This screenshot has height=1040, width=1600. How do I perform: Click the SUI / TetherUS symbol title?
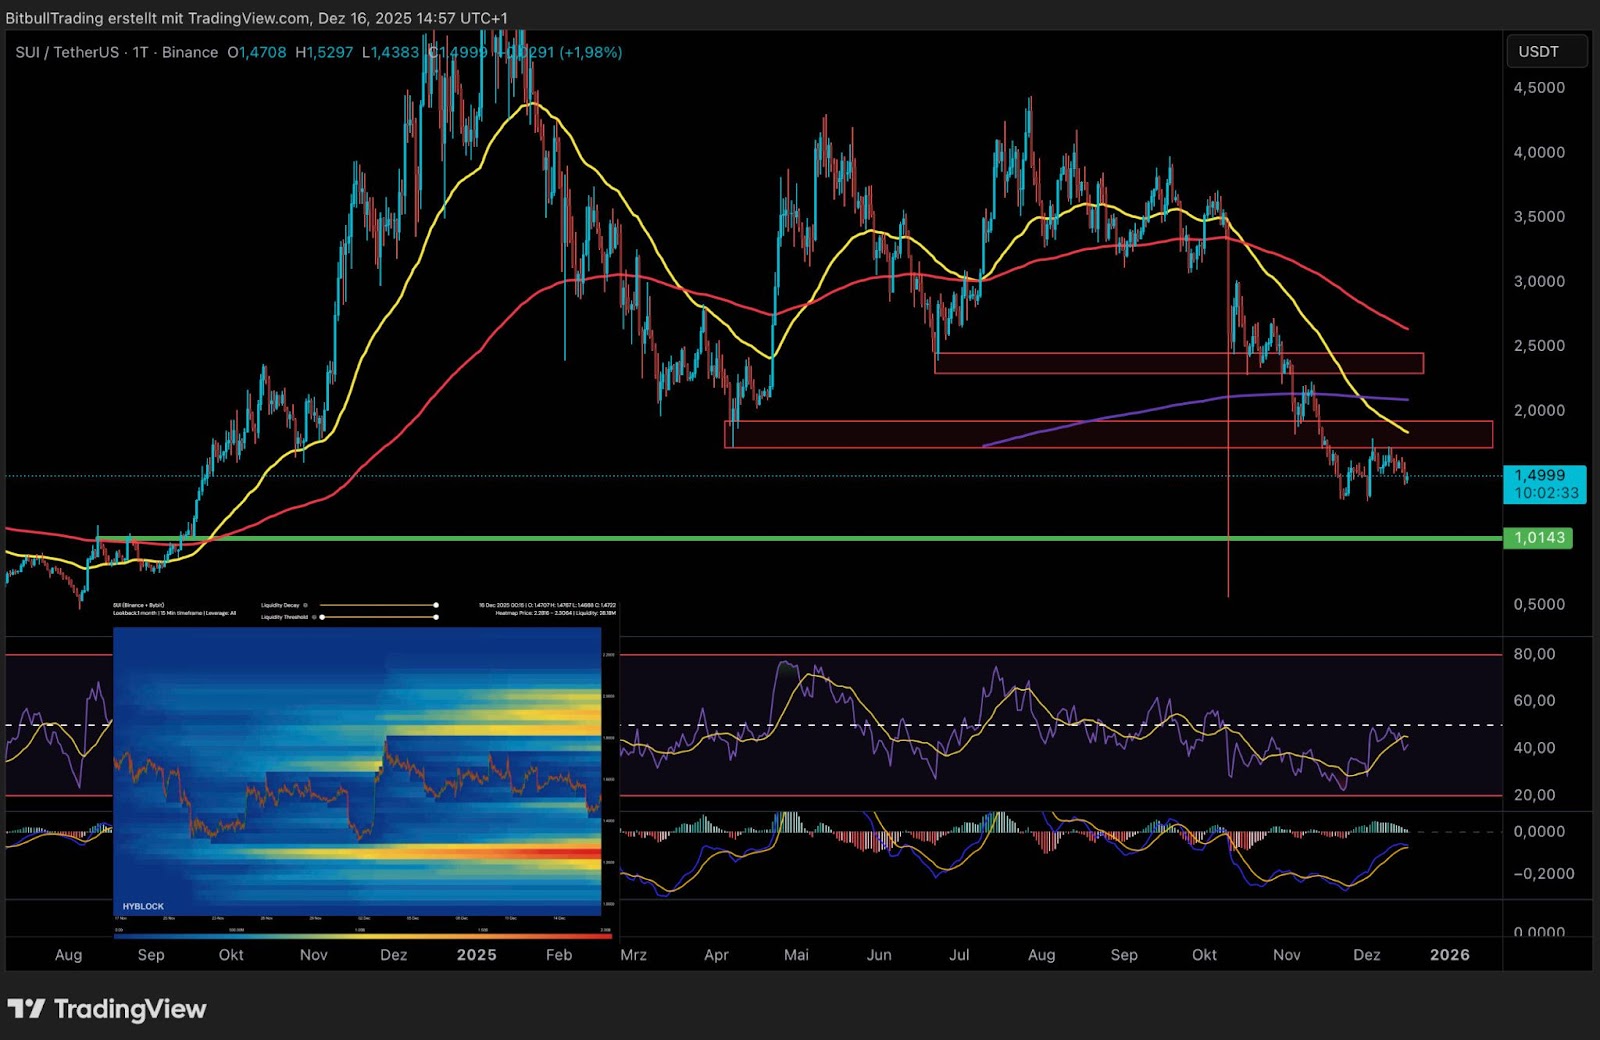click(66, 52)
